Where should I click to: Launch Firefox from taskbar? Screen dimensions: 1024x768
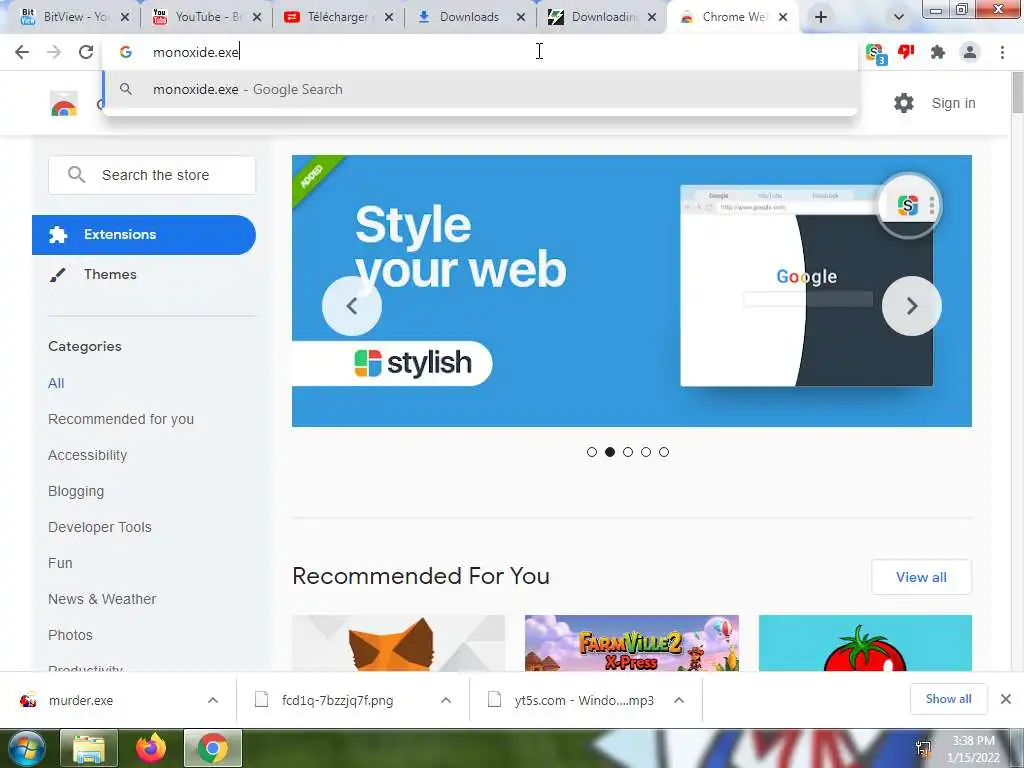click(x=151, y=748)
